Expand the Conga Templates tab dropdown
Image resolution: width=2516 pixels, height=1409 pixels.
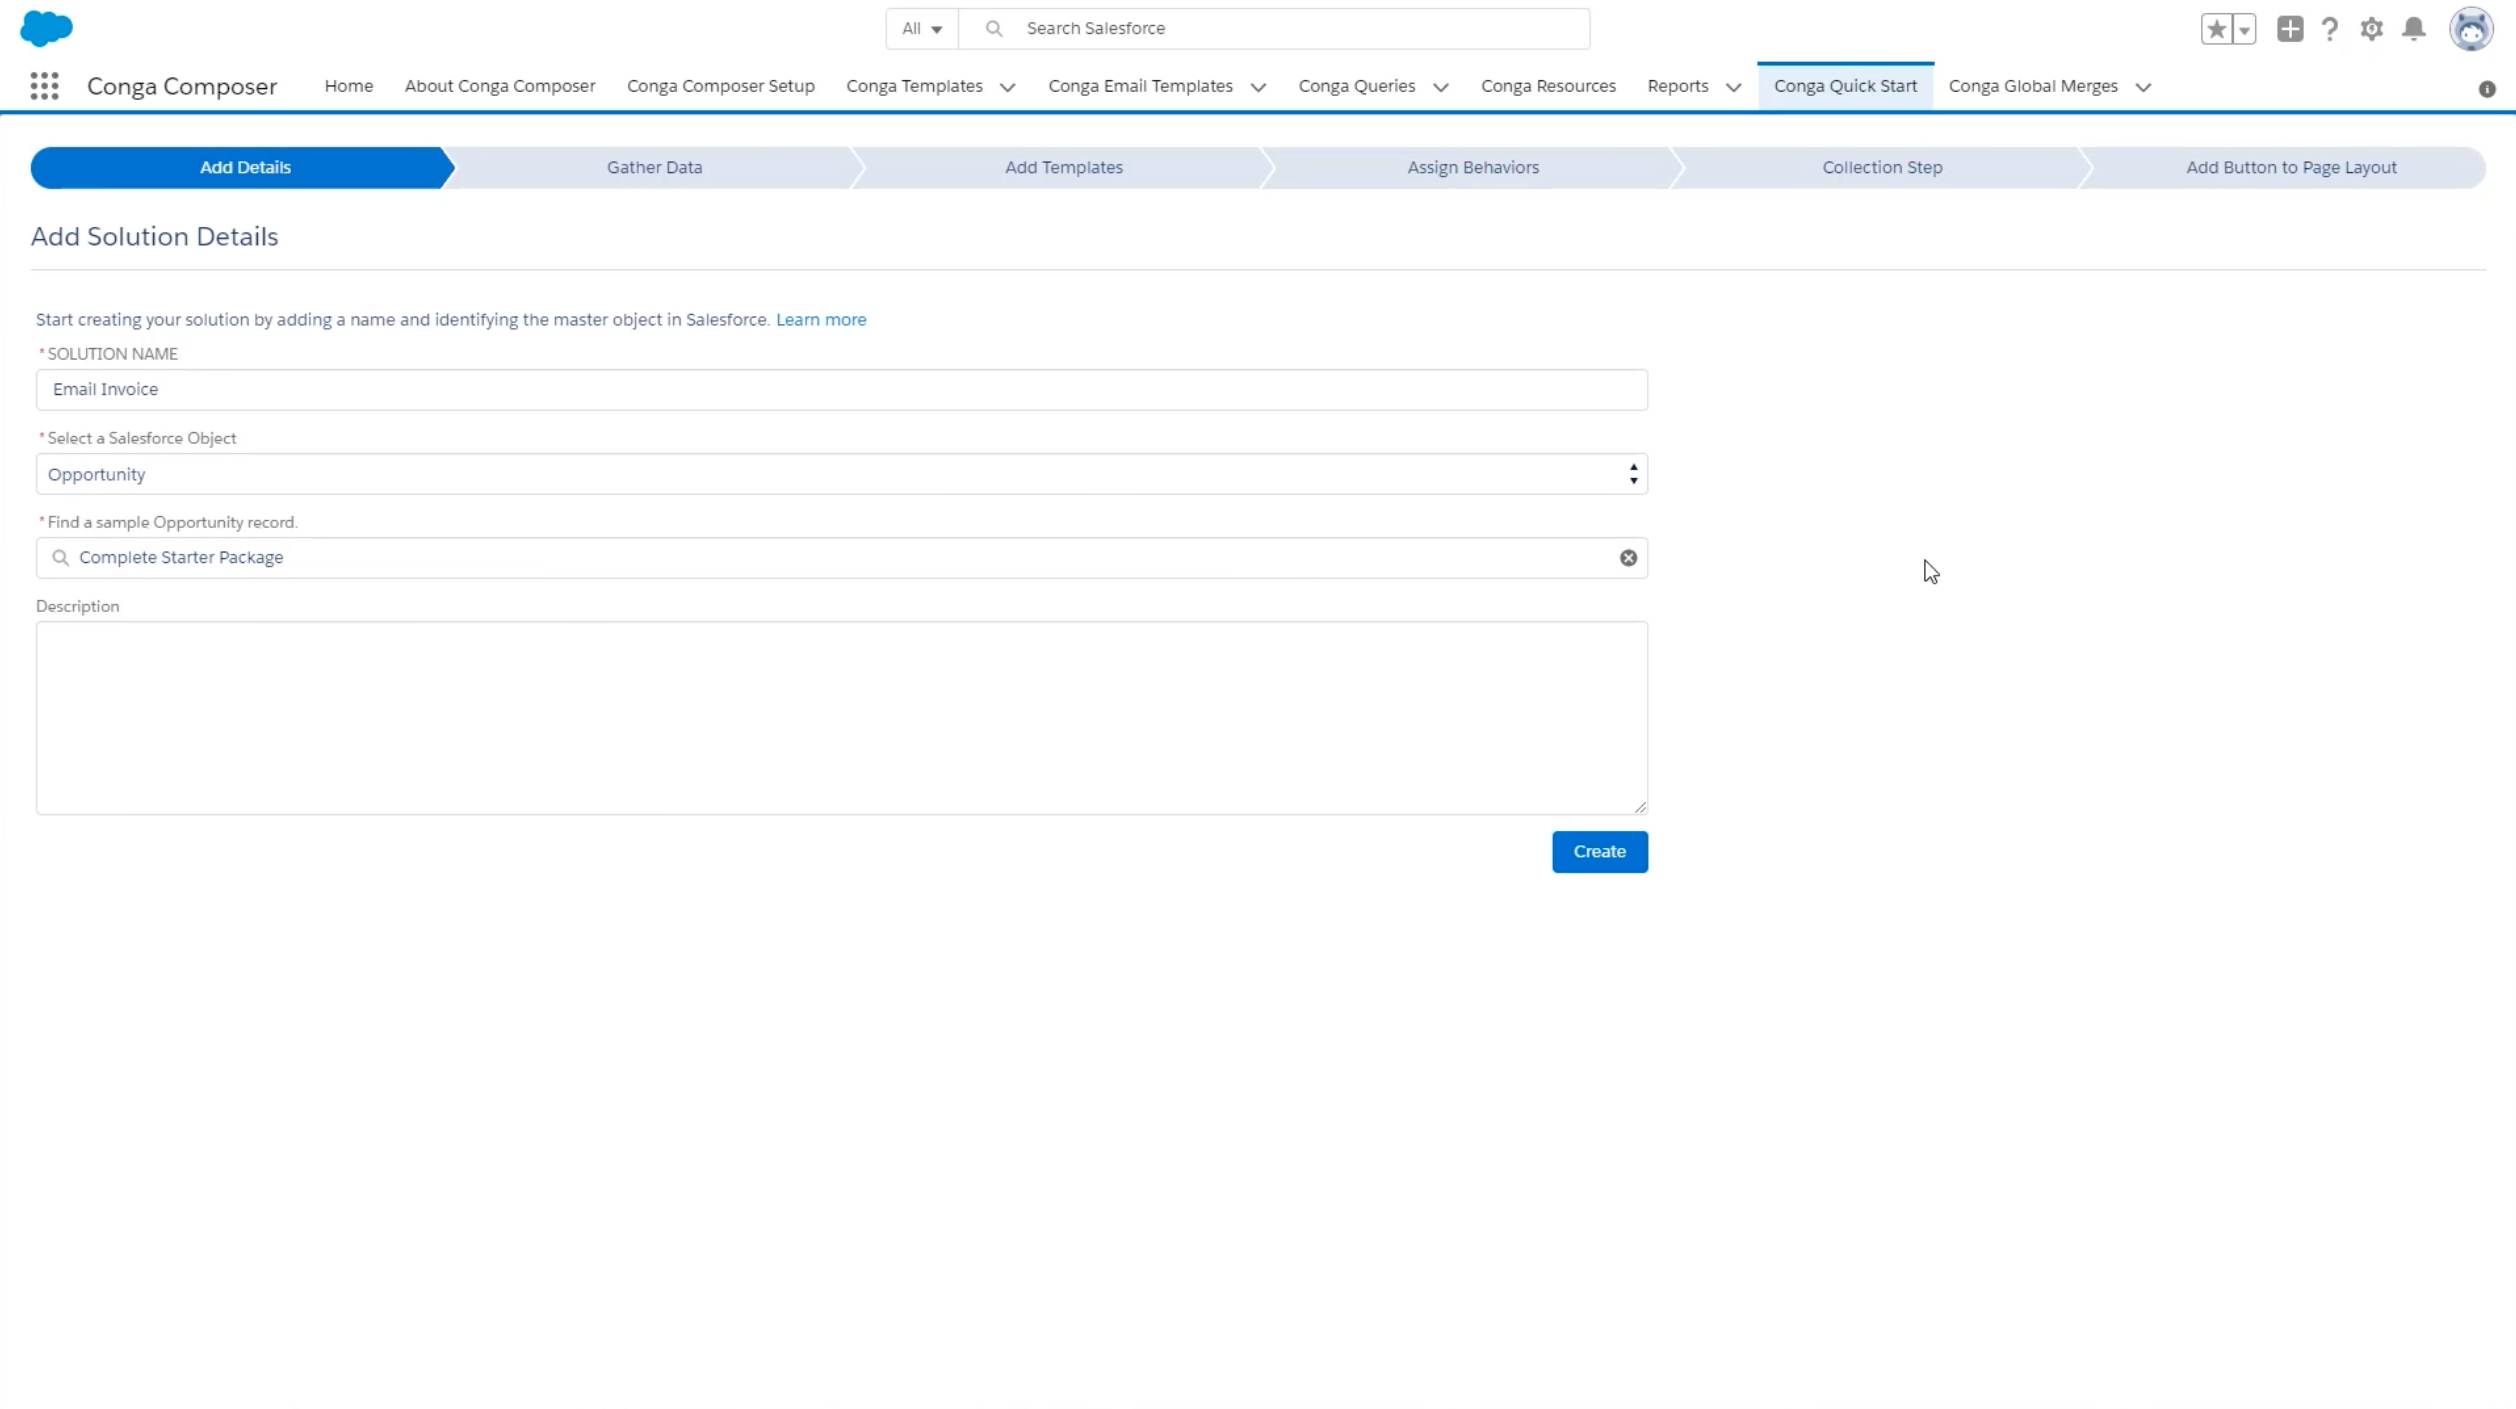[1008, 87]
